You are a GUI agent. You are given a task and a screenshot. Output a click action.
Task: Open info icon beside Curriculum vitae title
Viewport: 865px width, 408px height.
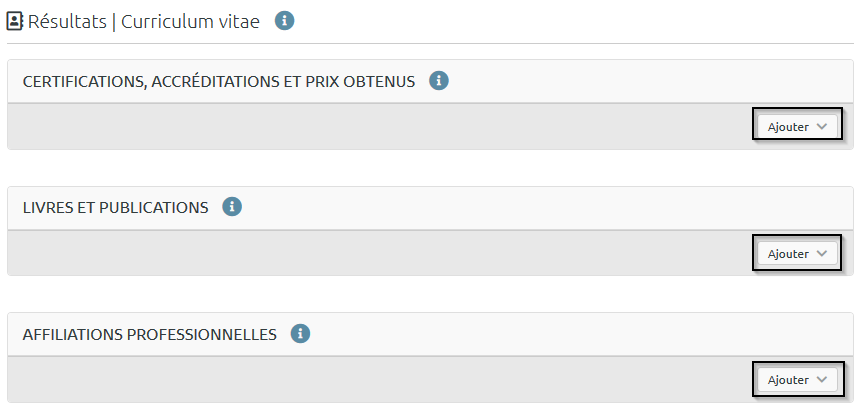pos(285,21)
